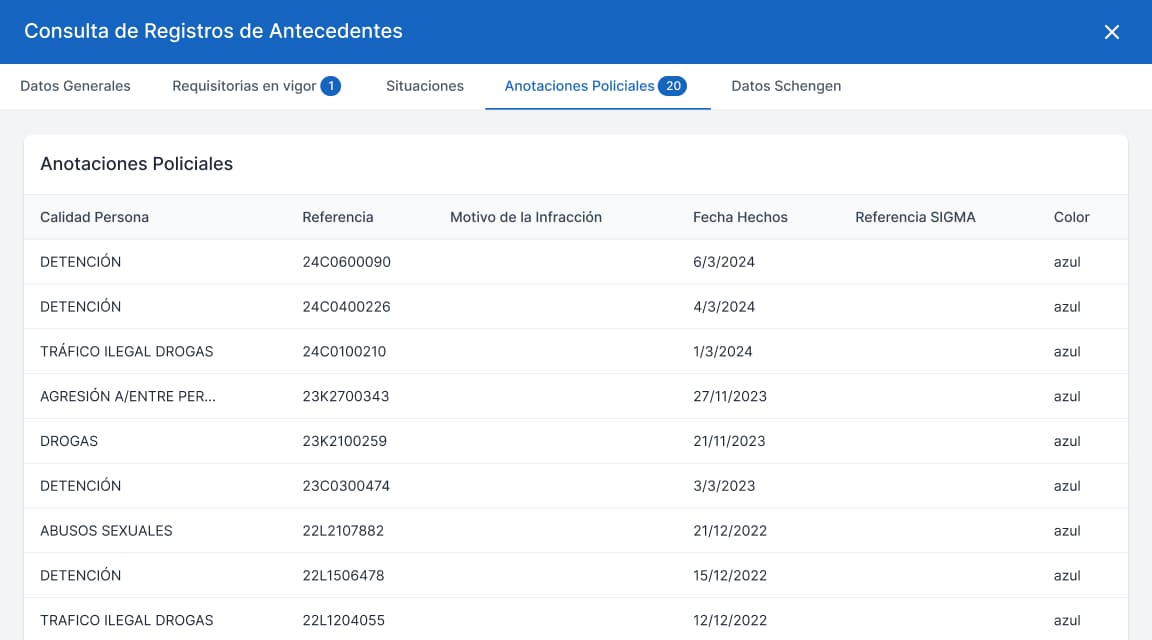The image size is (1152, 640).
Task: Click the Anotaciones Policiales section heading
Action: (136, 164)
